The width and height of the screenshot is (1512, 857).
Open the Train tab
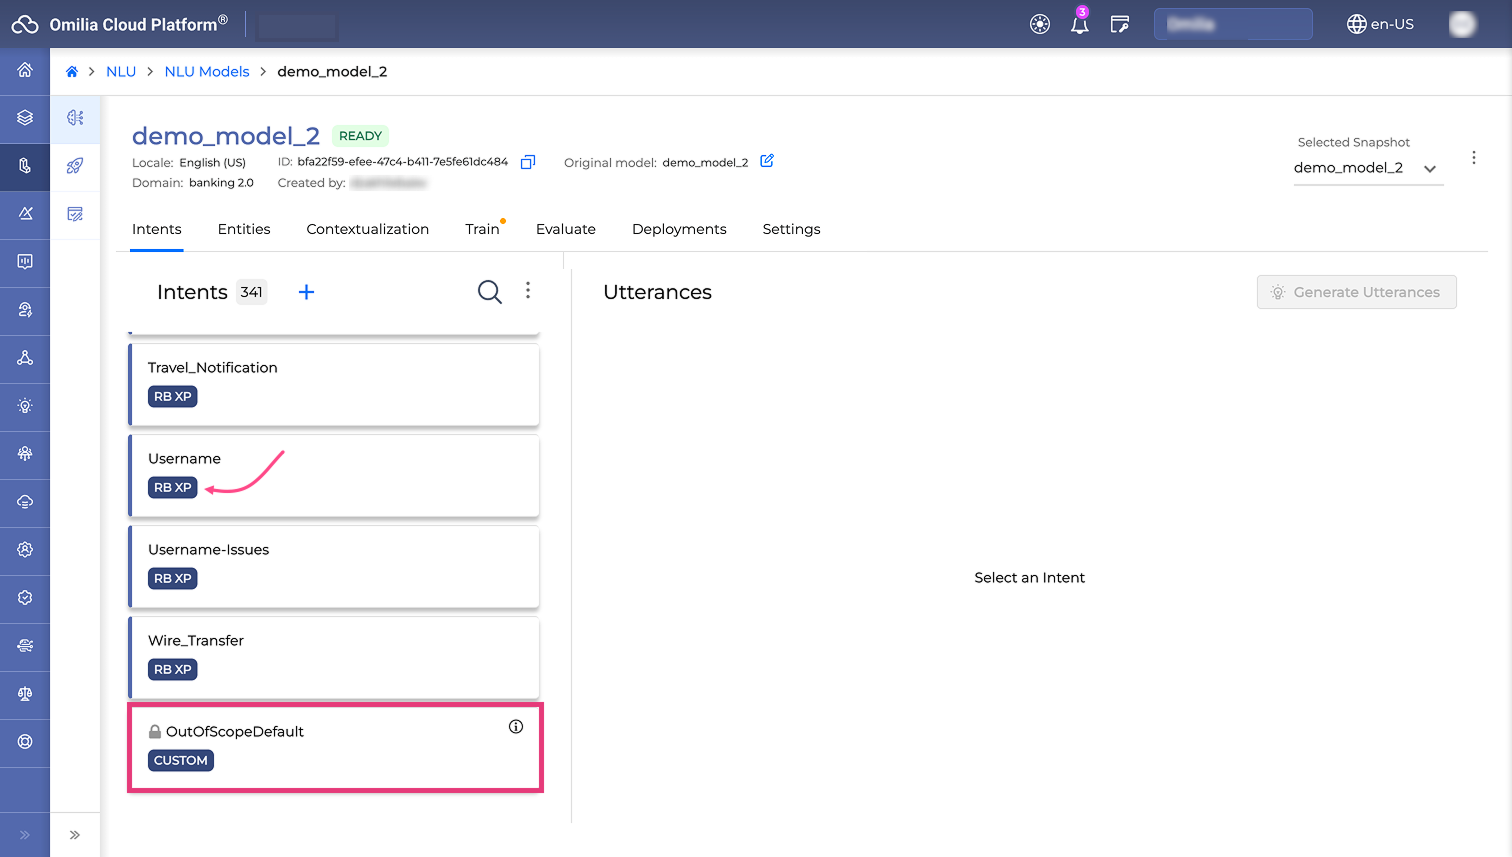482,229
